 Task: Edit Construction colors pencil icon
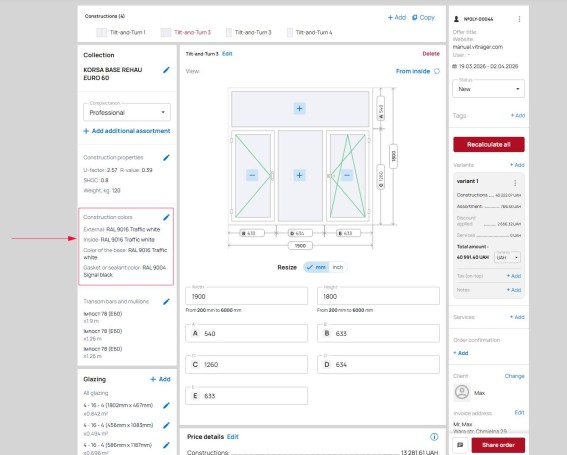coord(166,217)
